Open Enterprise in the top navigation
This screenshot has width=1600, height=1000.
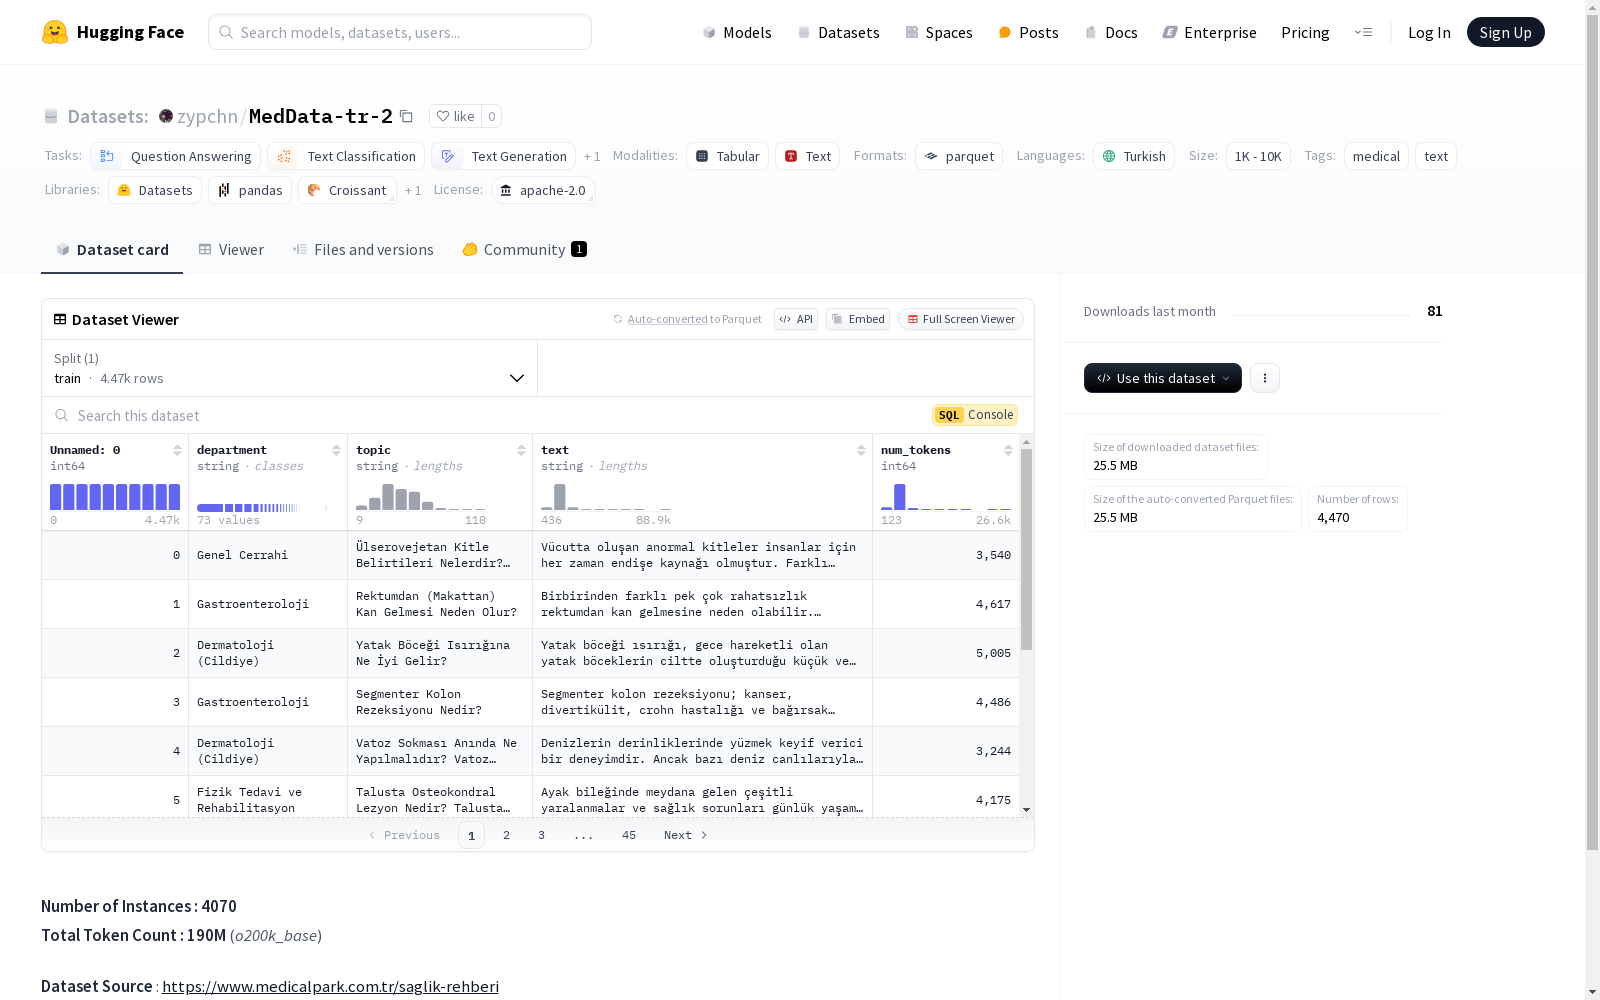[x=1209, y=32]
